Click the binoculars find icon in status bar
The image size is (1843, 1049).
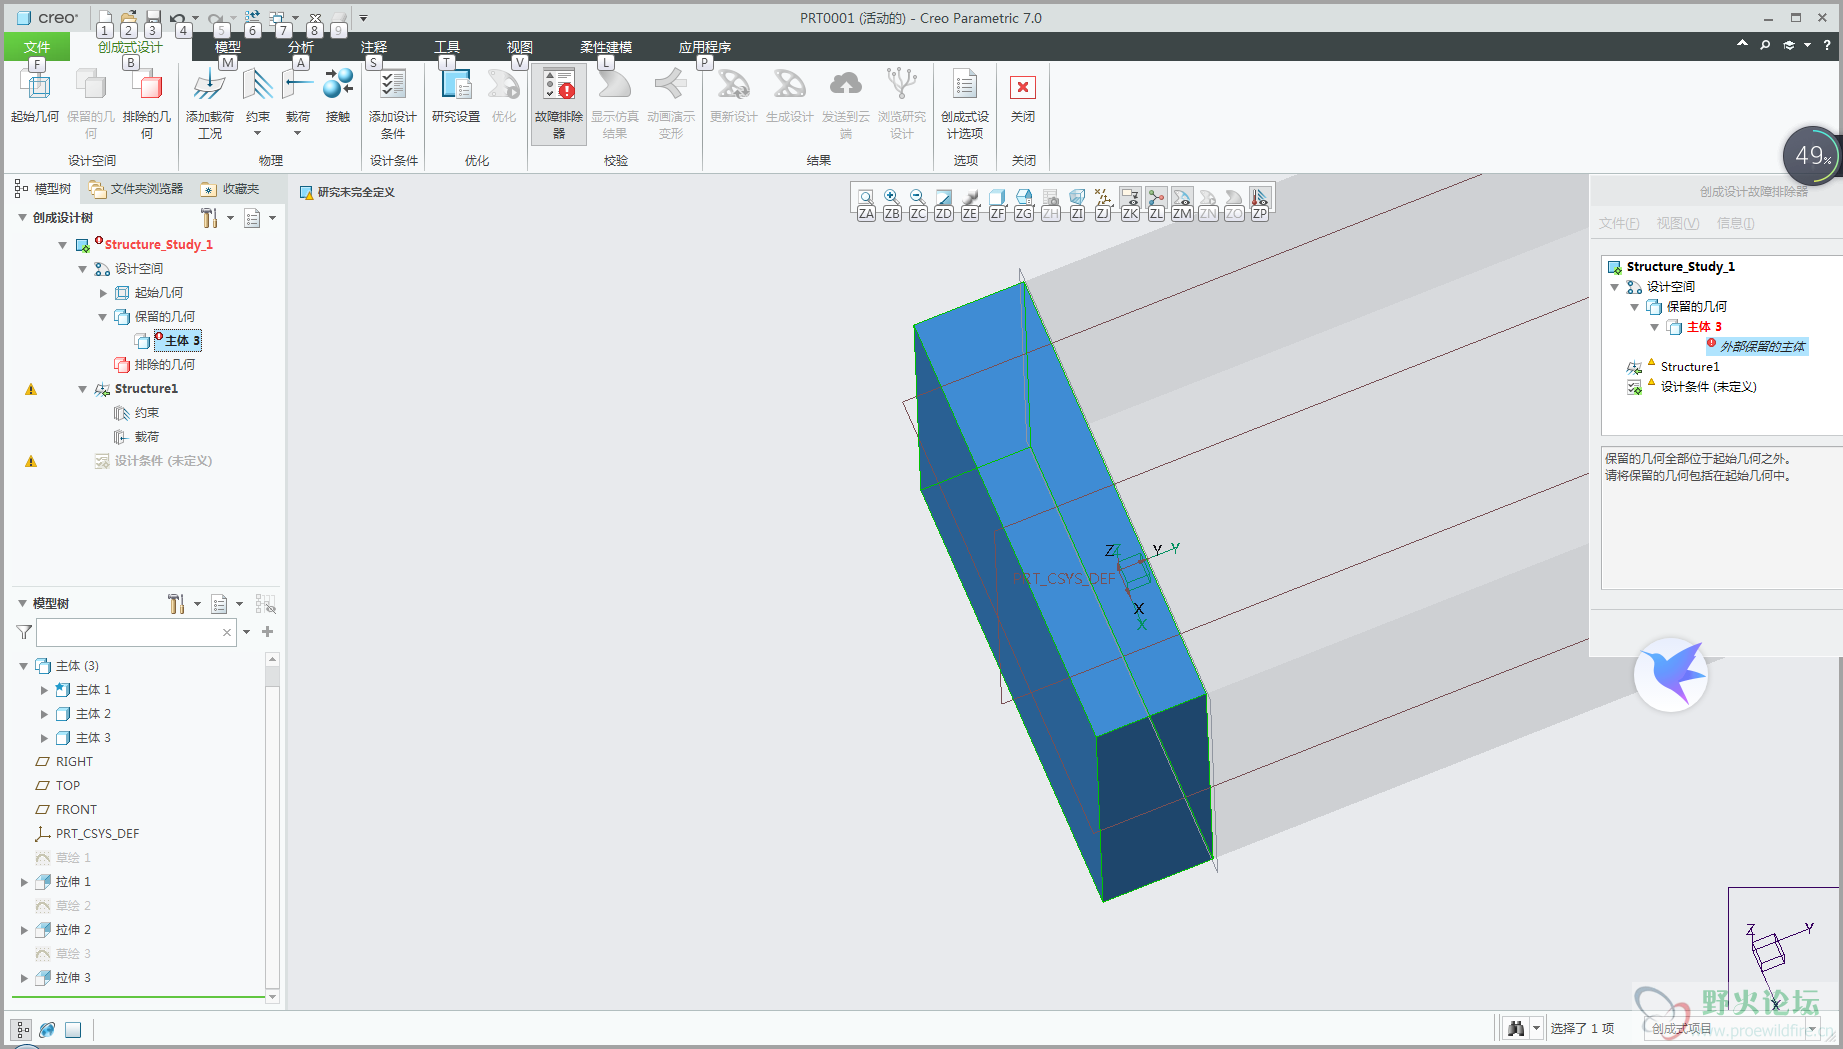point(1516,1028)
